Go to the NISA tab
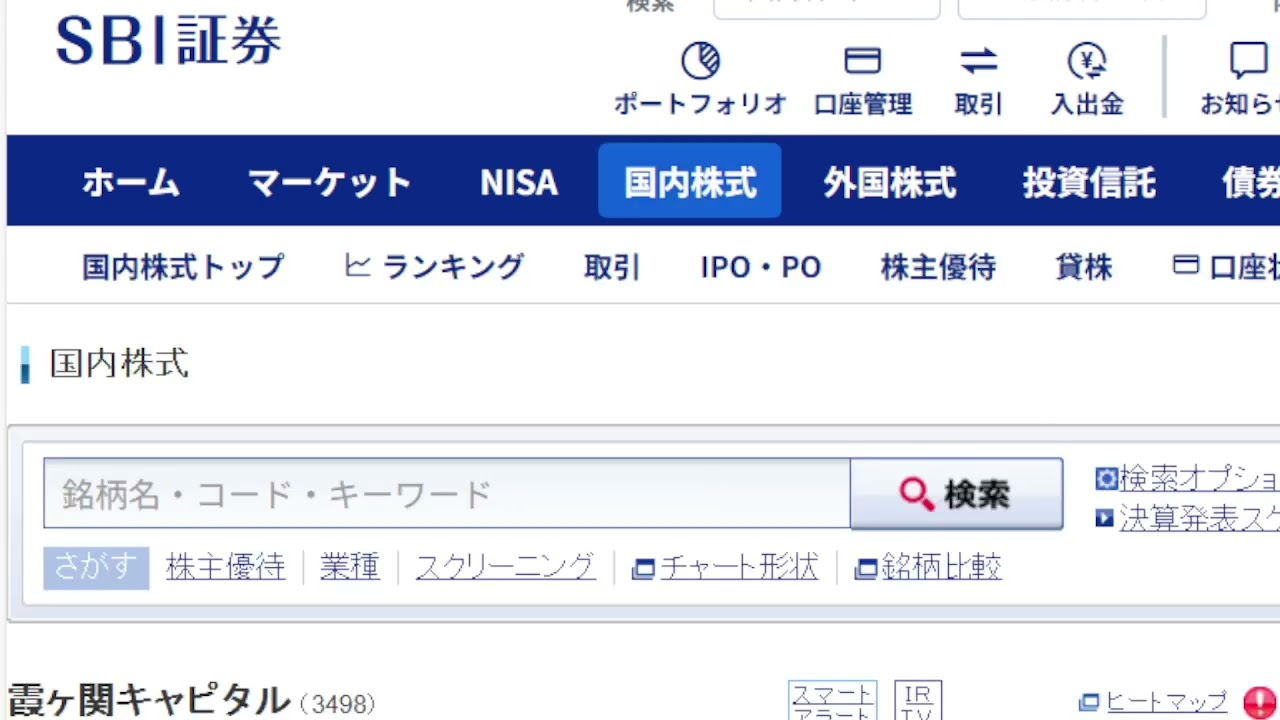Viewport: 1280px width, 720px height. [518, 182]
